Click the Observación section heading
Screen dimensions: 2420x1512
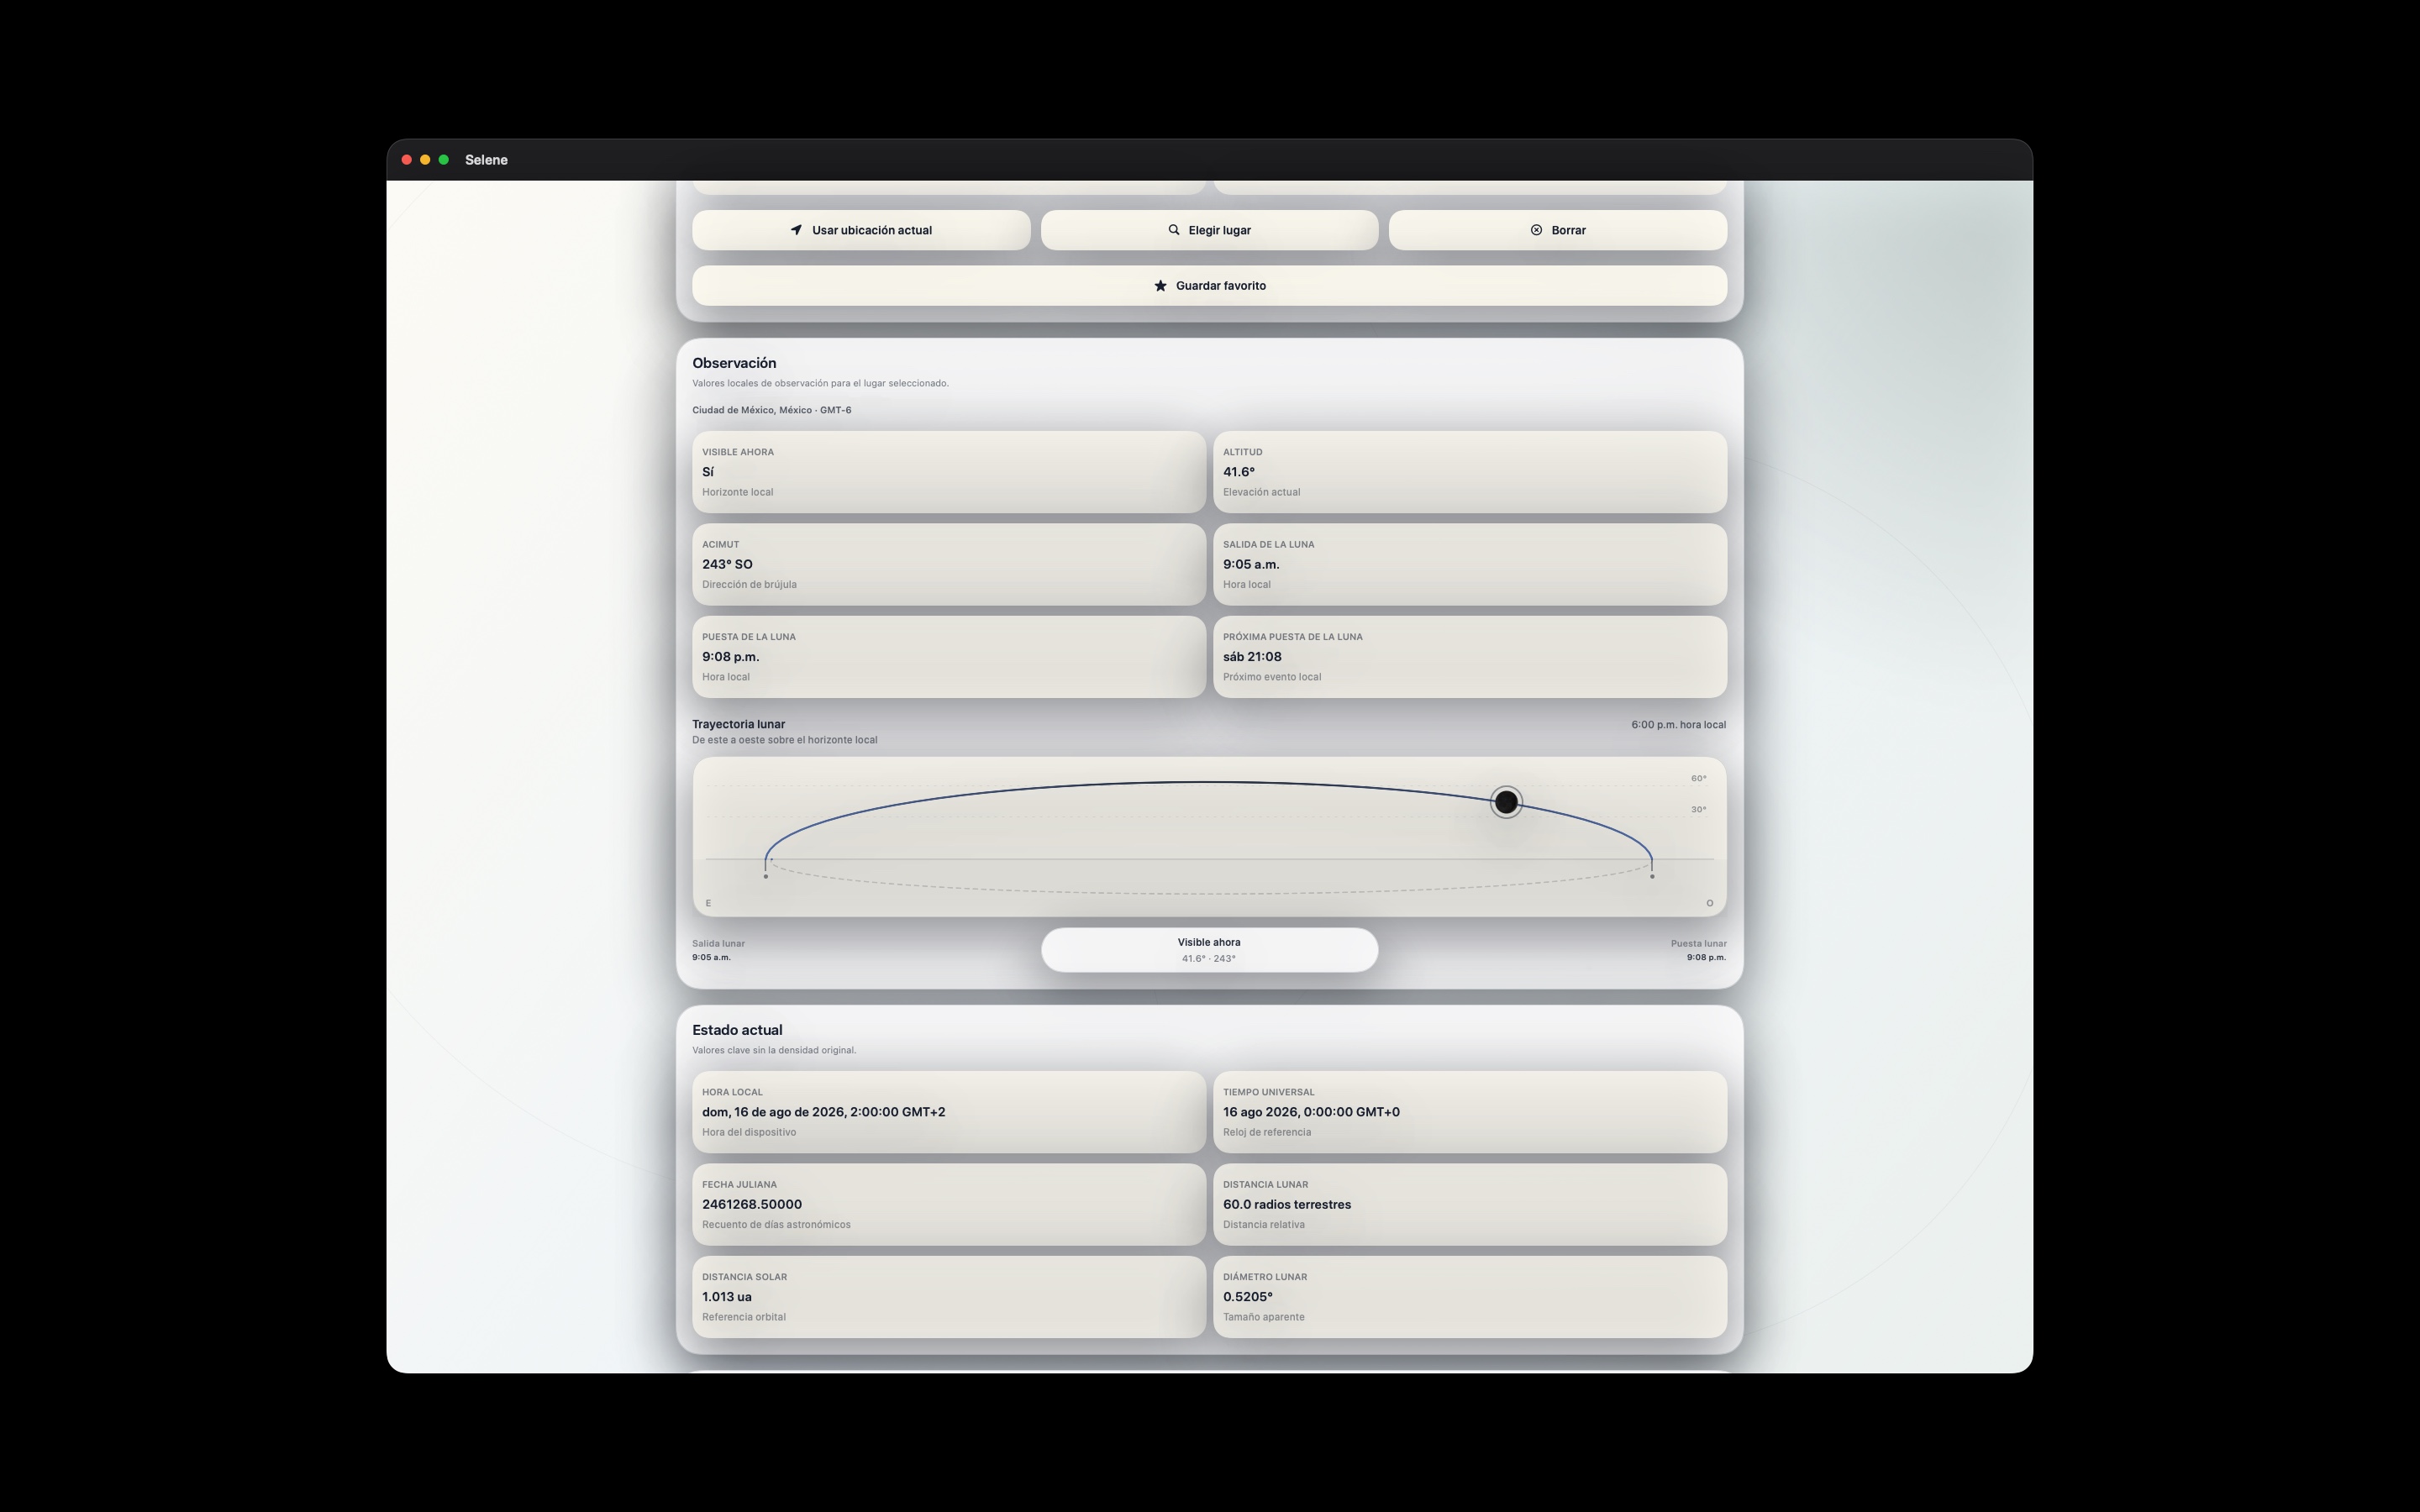point(734,363)
